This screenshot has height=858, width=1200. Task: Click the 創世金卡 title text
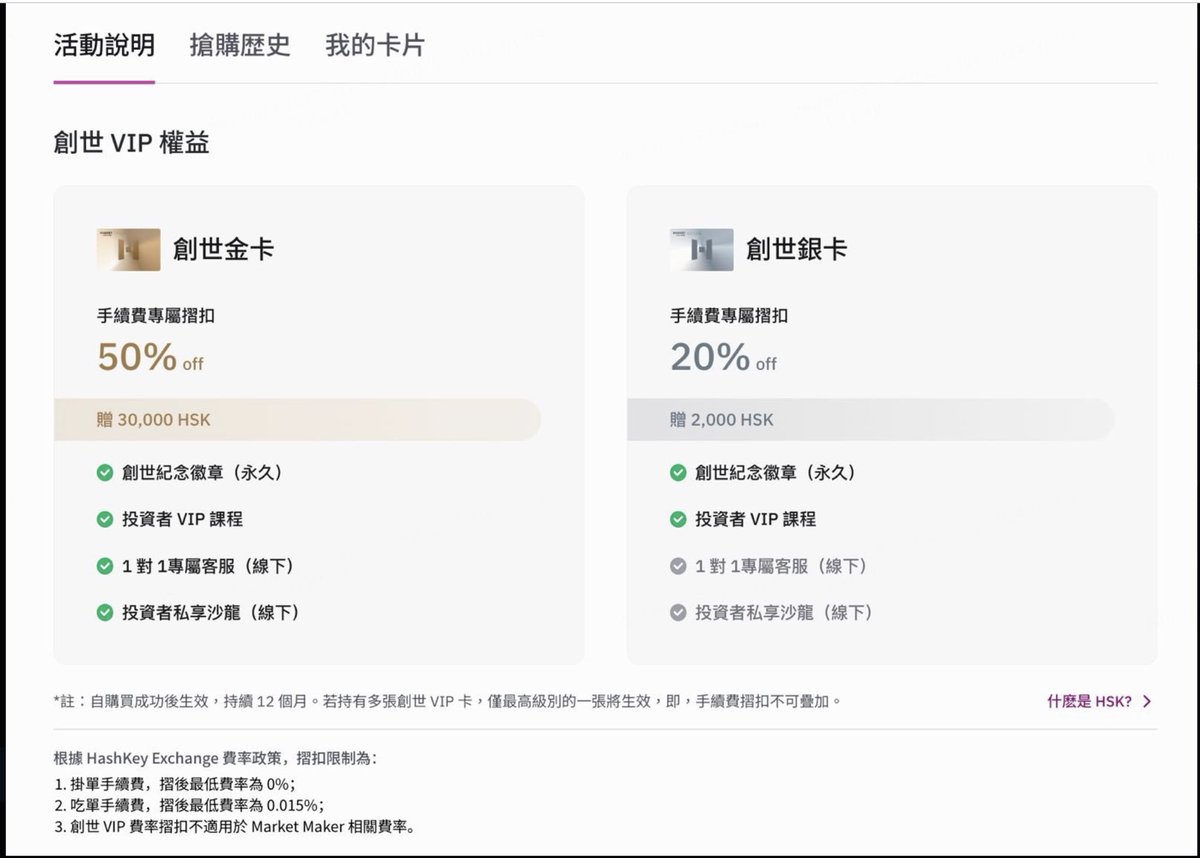(223, 250)
